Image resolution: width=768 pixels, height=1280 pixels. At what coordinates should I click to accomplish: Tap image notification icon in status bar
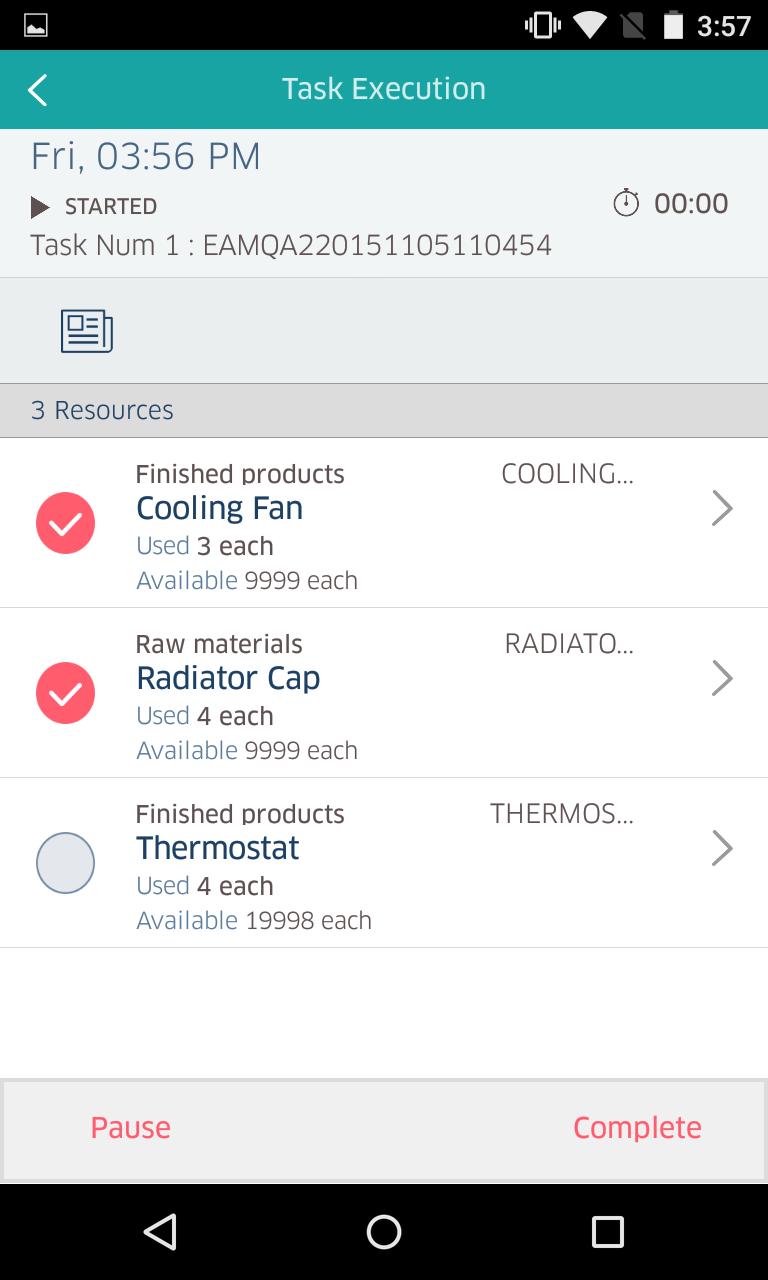coord(35,25)
